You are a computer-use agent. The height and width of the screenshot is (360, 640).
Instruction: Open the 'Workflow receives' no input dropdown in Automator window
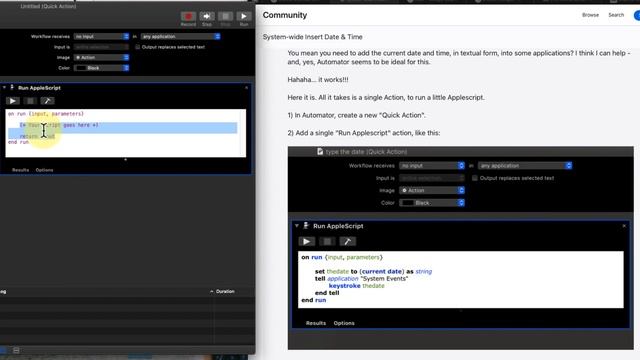click(x=101, y=36)
